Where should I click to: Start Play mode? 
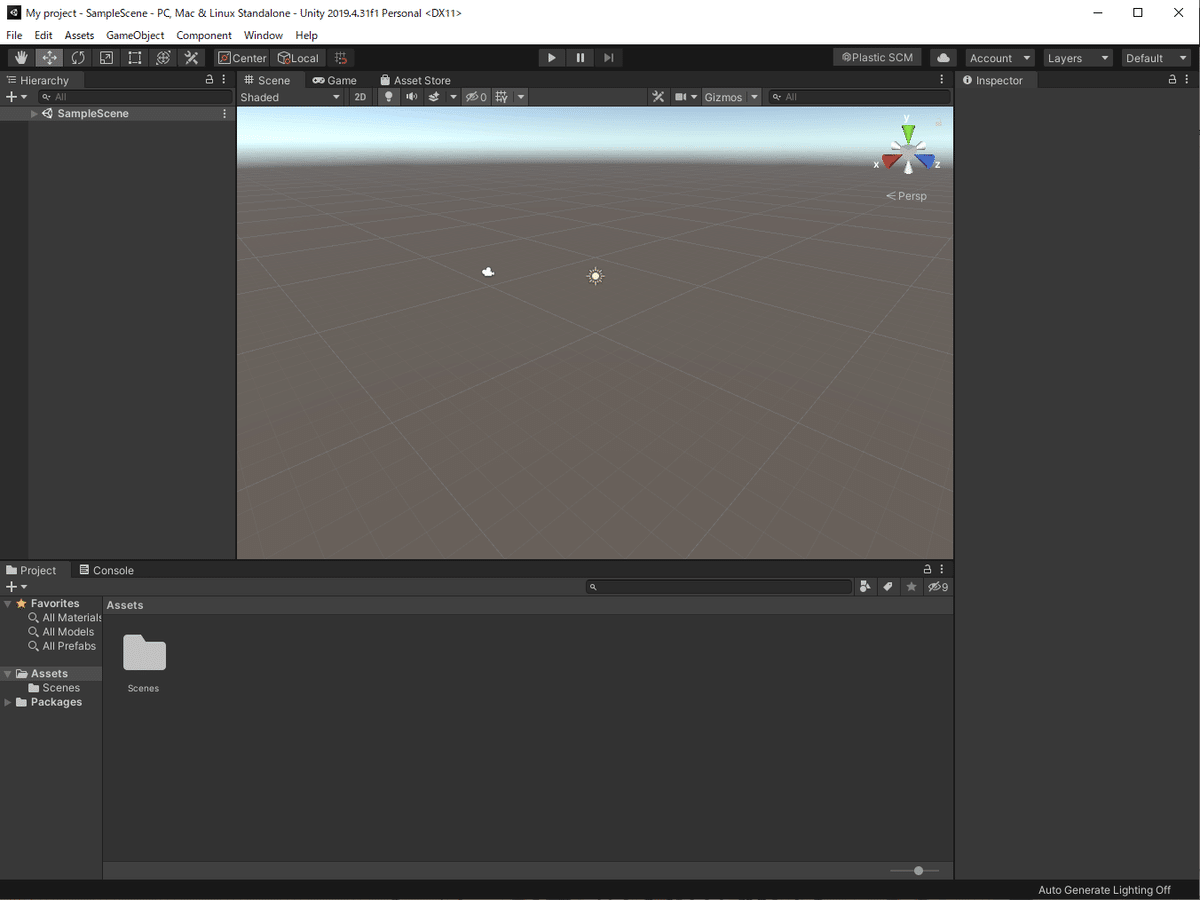(x=551, y=58)
